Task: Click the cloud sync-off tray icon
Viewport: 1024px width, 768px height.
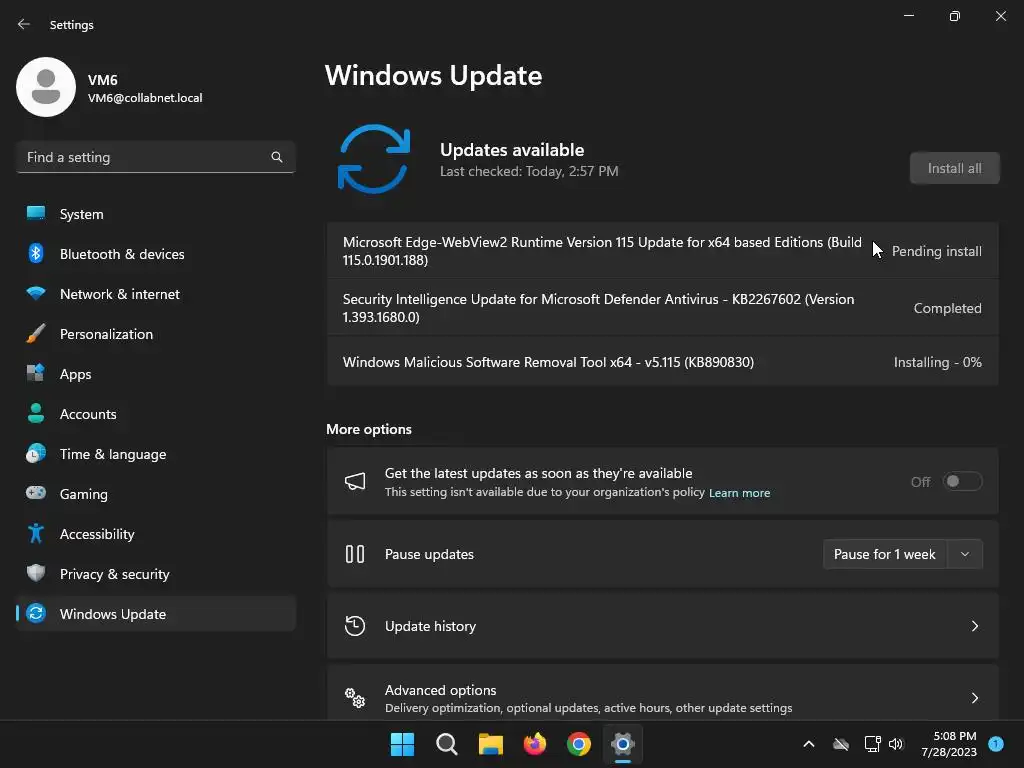Action: [840, 744]
